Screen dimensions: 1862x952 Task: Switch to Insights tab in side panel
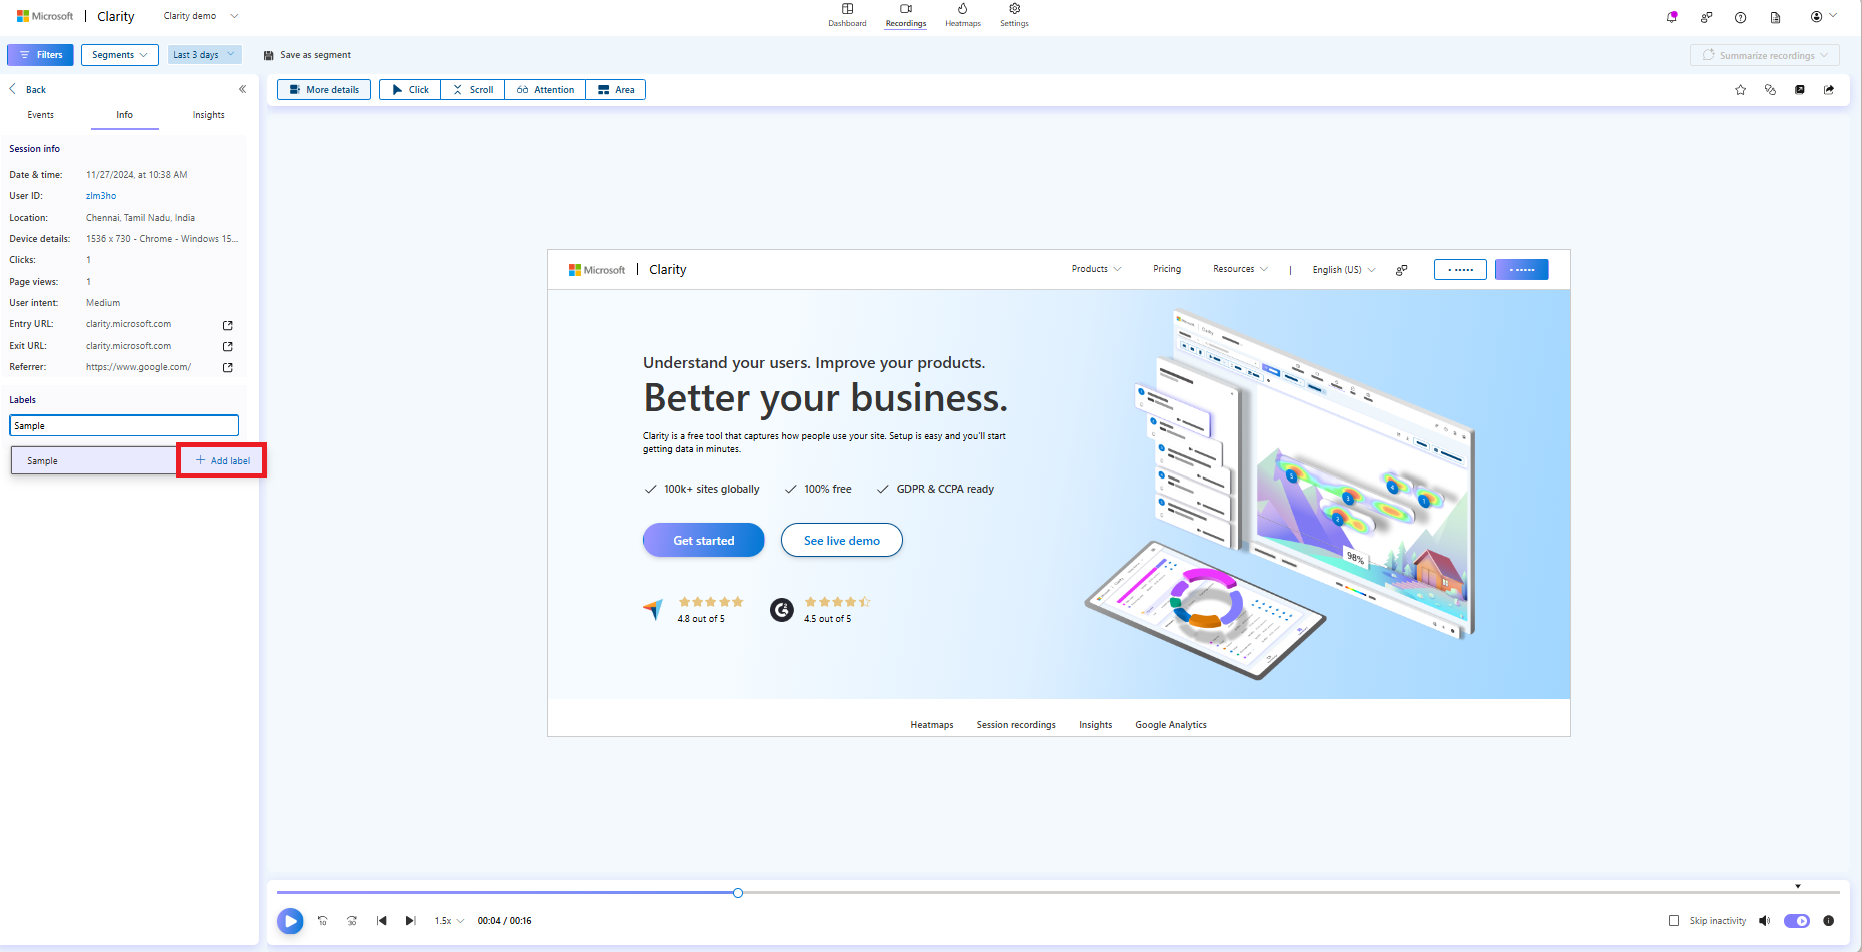click(x=209, y=115)
